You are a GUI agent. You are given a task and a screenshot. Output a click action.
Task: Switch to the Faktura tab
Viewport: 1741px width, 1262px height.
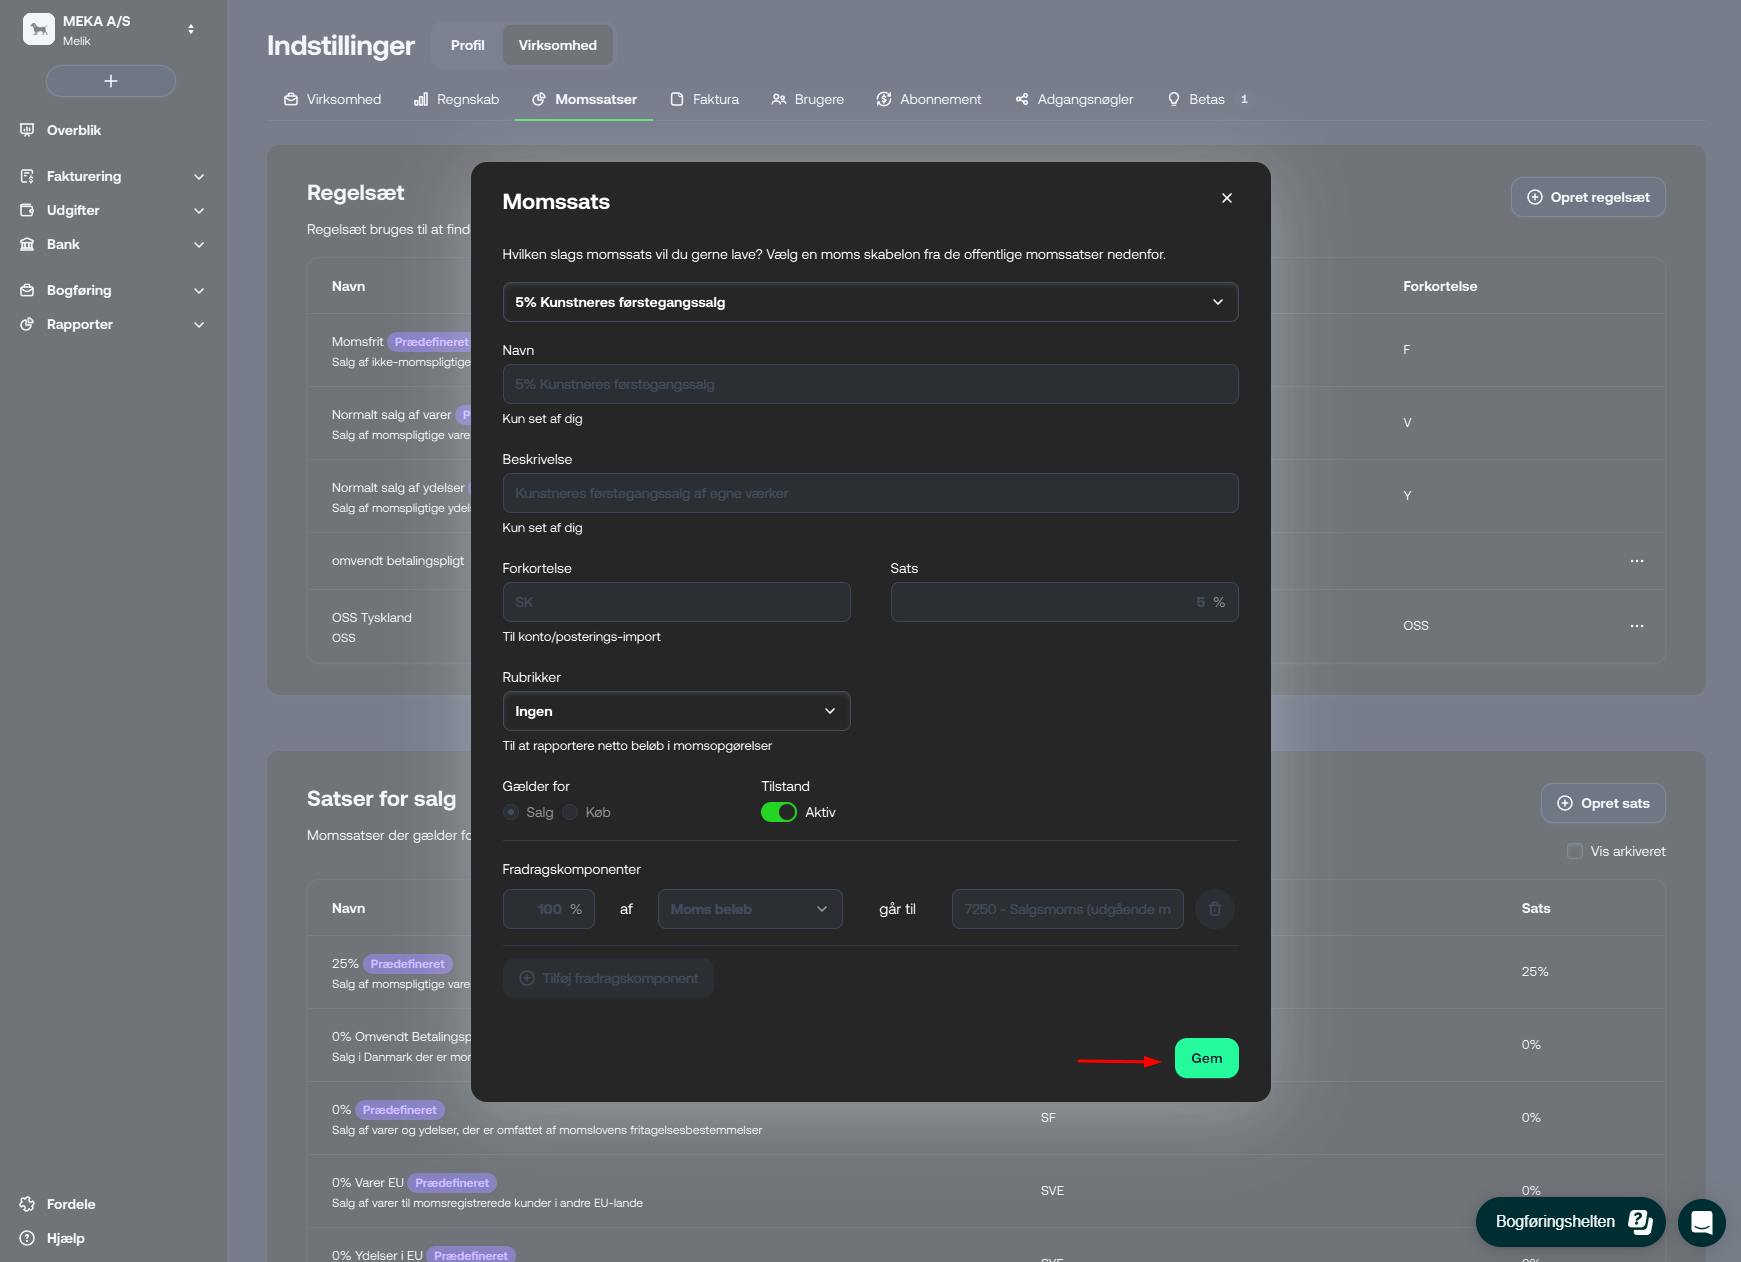pos(704,99)
